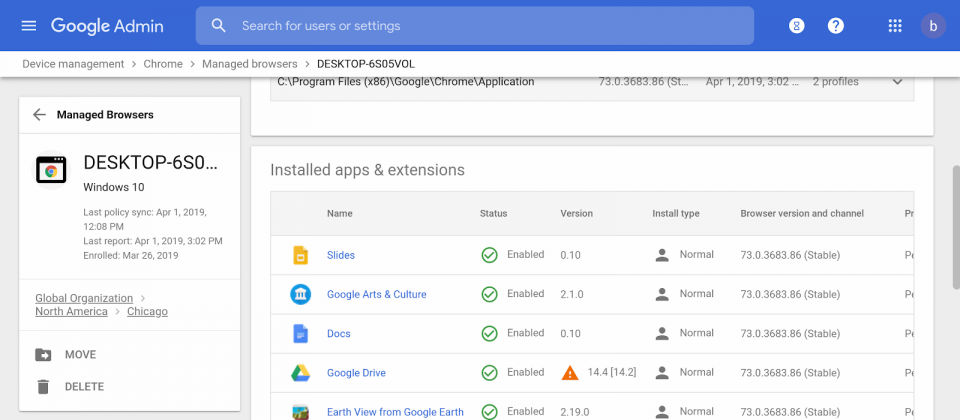Image resolution: width=960 pixels, height=420 pixels.
Task: Open the hourglass tasks icon
Action: click(x=796, y=26)
